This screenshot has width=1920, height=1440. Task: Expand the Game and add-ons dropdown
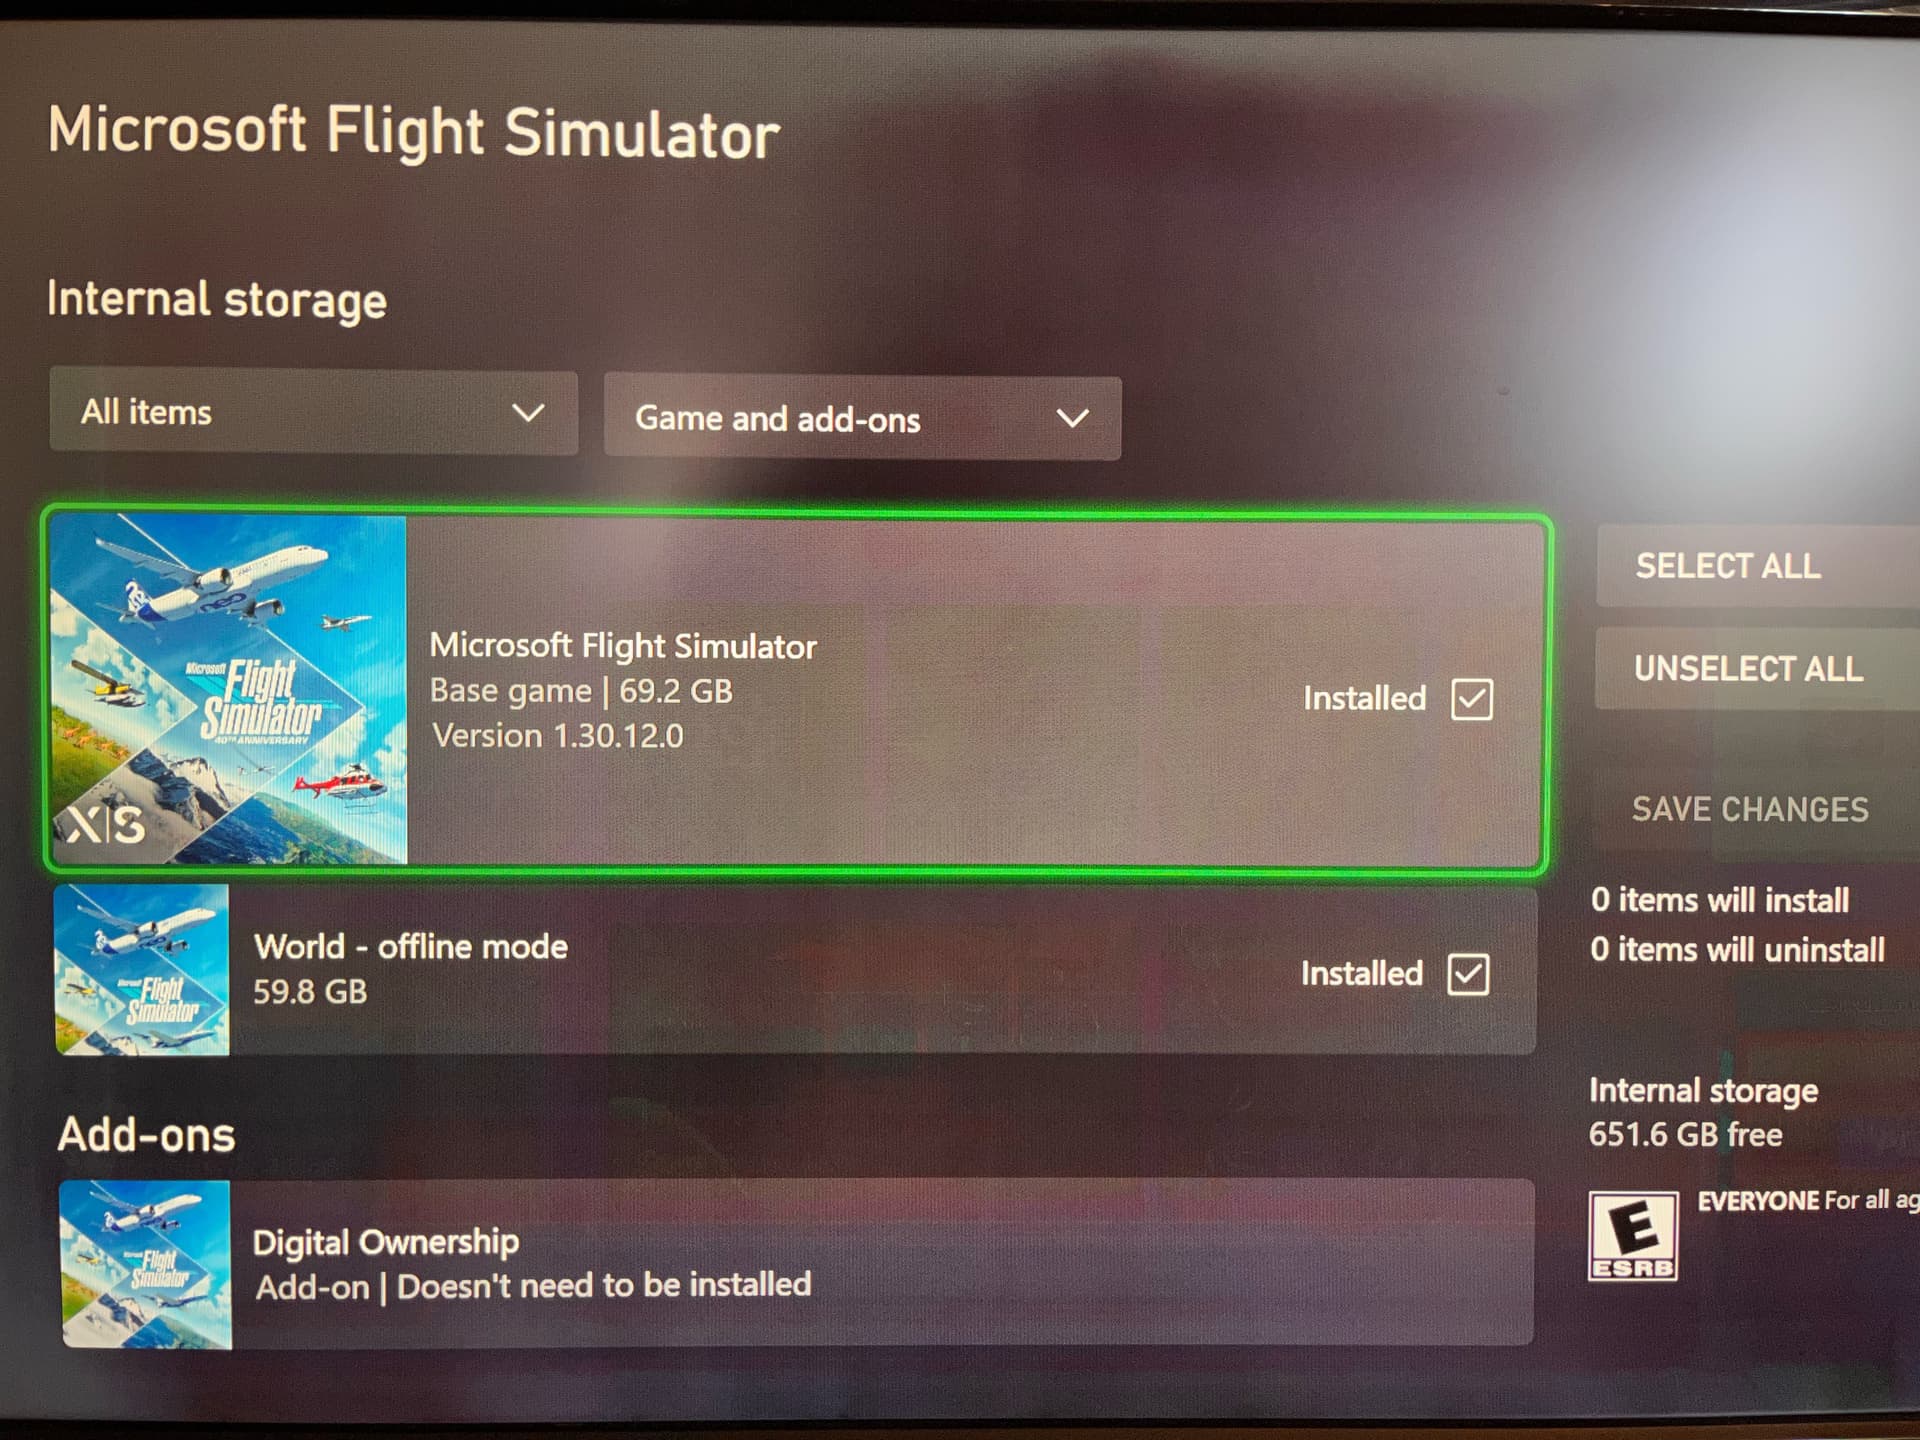[862, 418]
